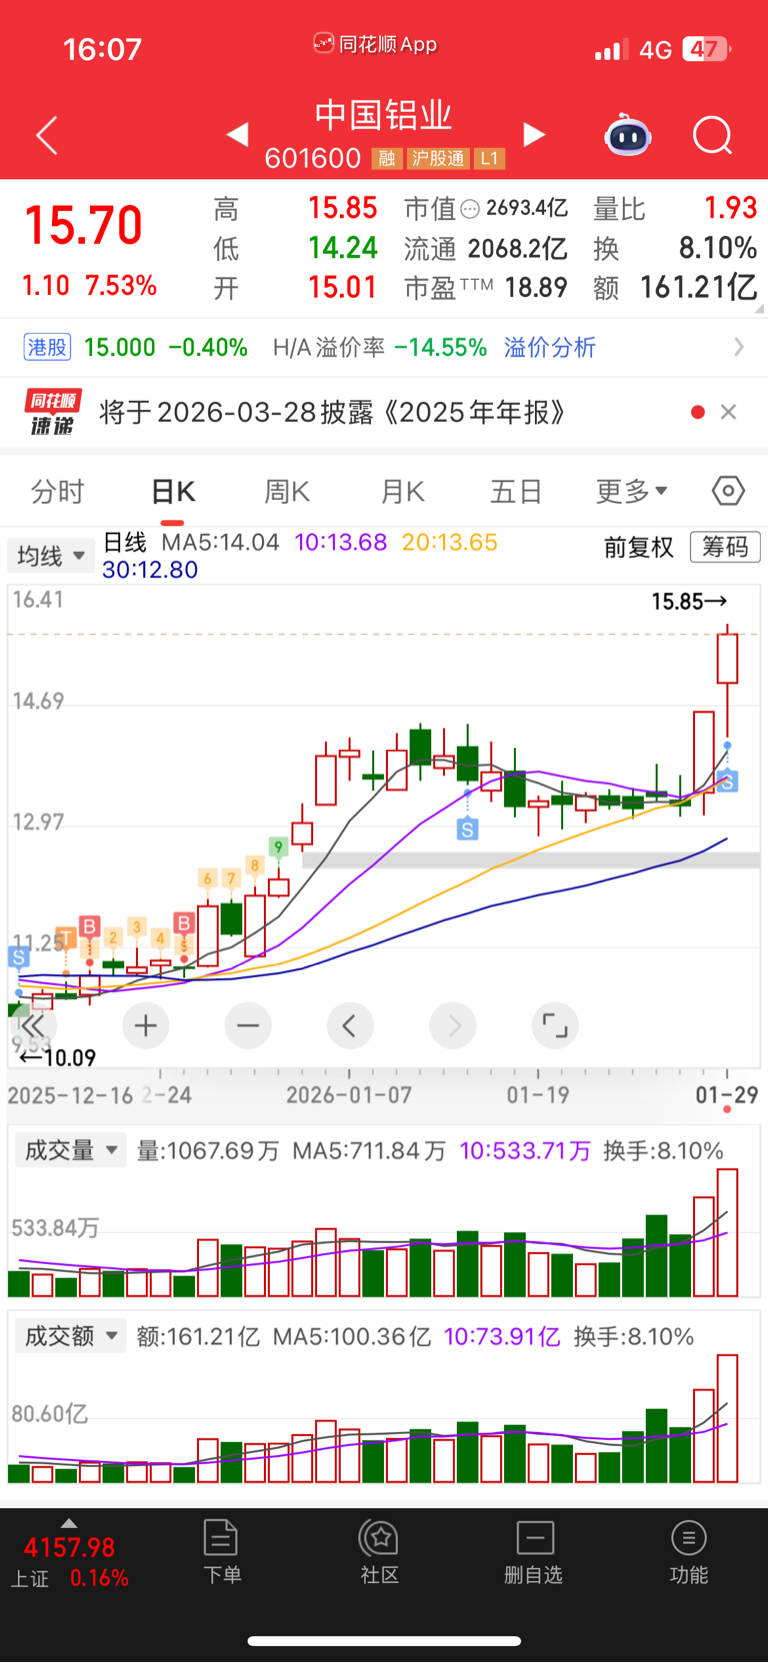Open 功能 functions menu
The image size is (768, 1663).
point(689,1551)
